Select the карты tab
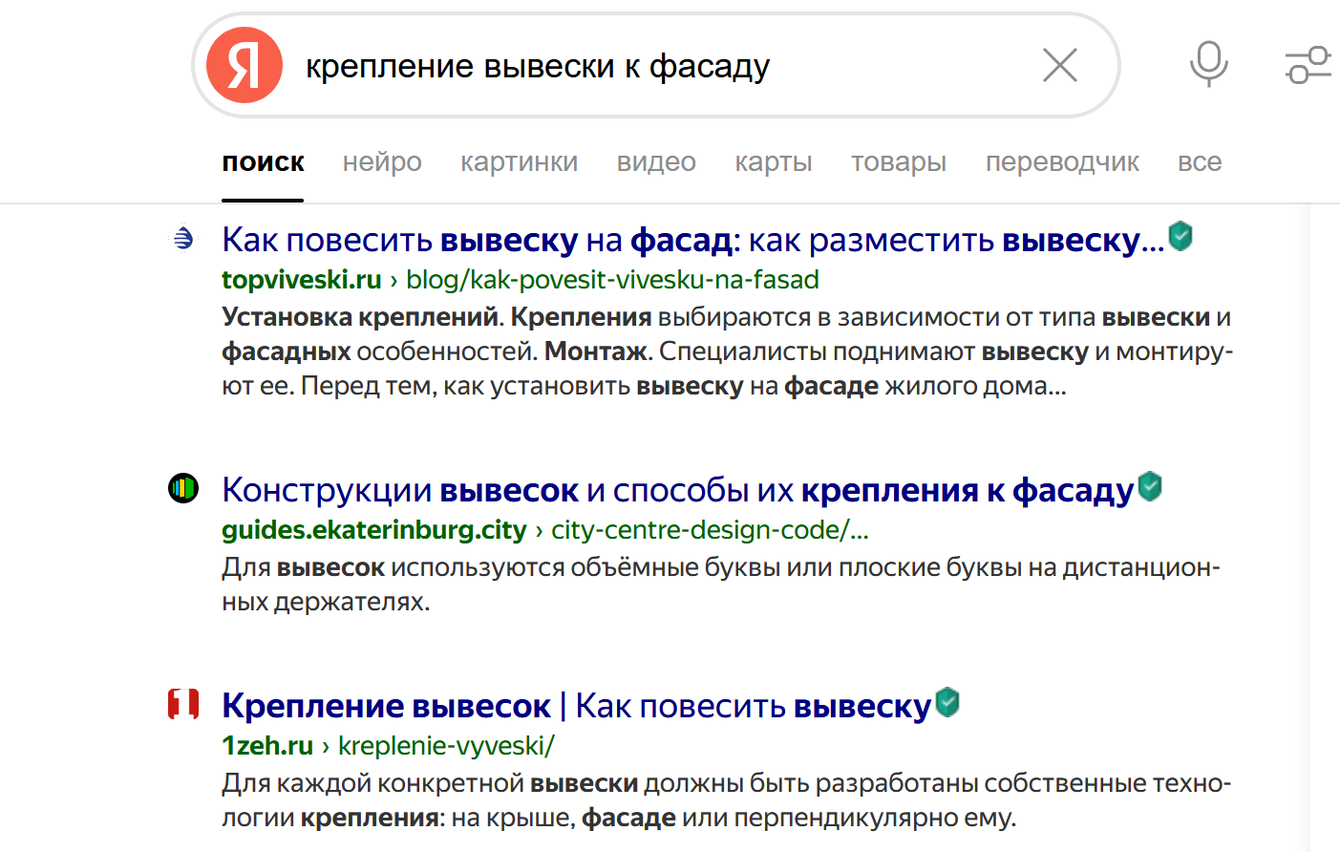The image size is (1340, 852). coord(773,162)
